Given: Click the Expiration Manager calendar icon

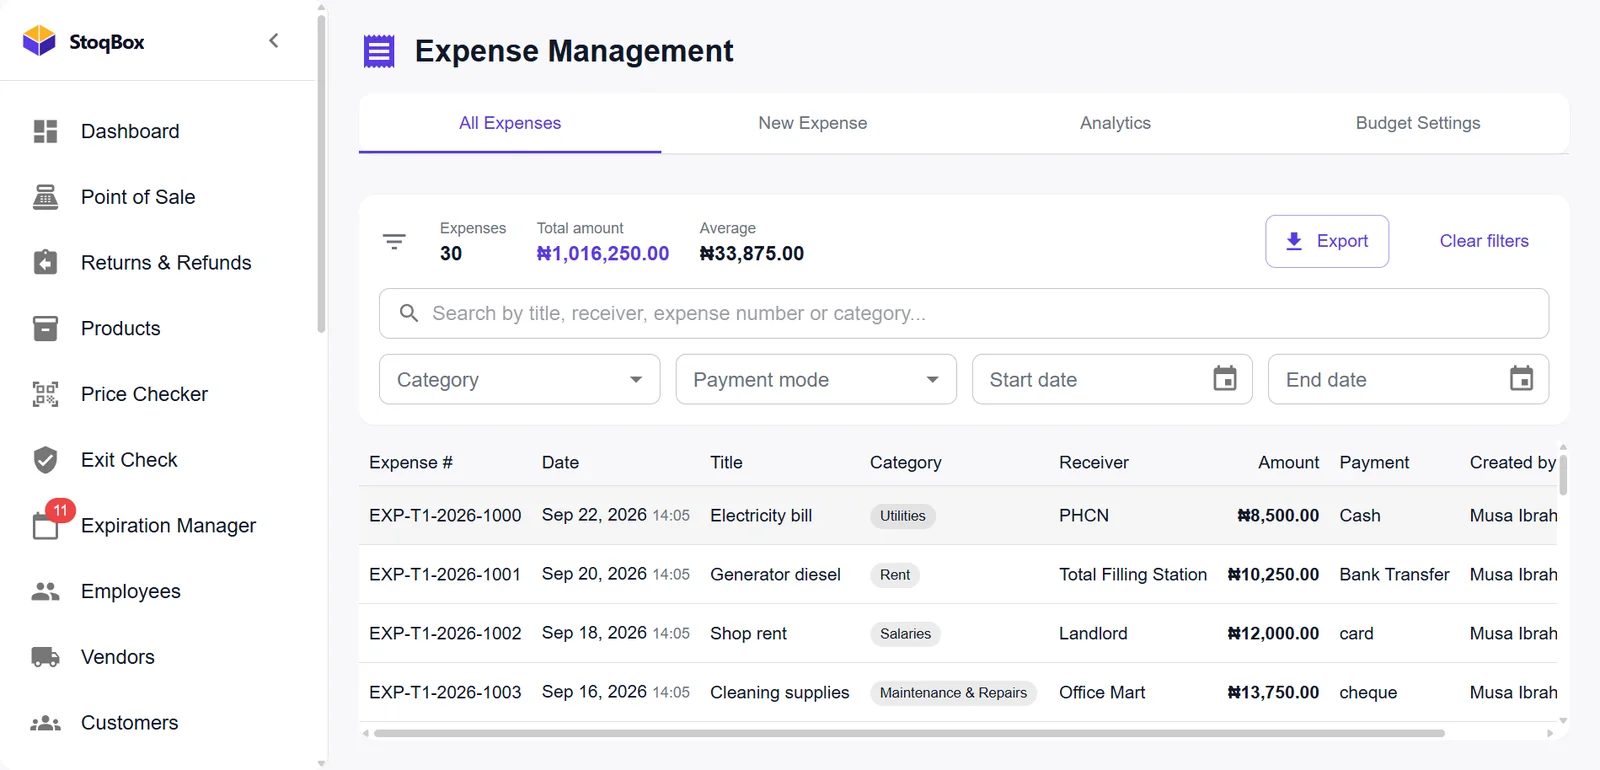Looking at the screenshot, I should click(x=45, y=526).
